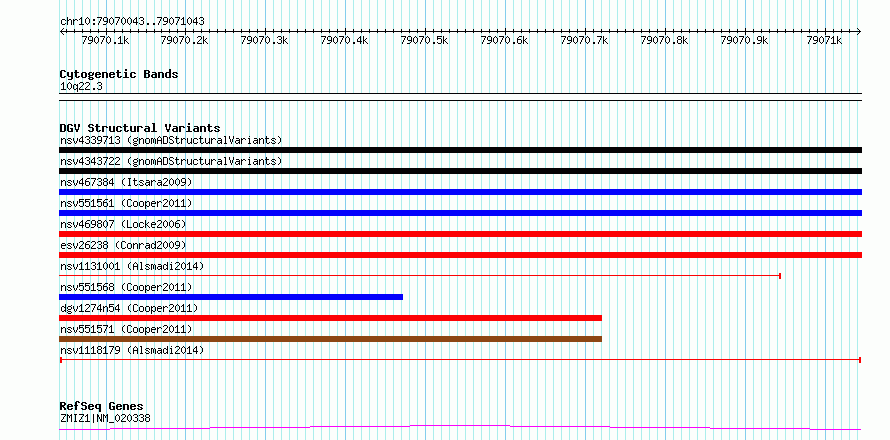890x440 pixels.
Task: Click the 79070.1k ruler tick label
Action: [106, 40]
